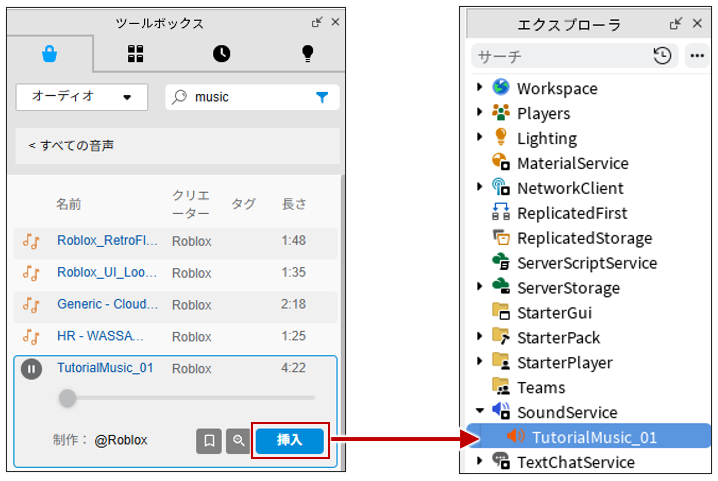
Task: Click the Lighting bulb icon in Explorer
Action: (500, 137)
